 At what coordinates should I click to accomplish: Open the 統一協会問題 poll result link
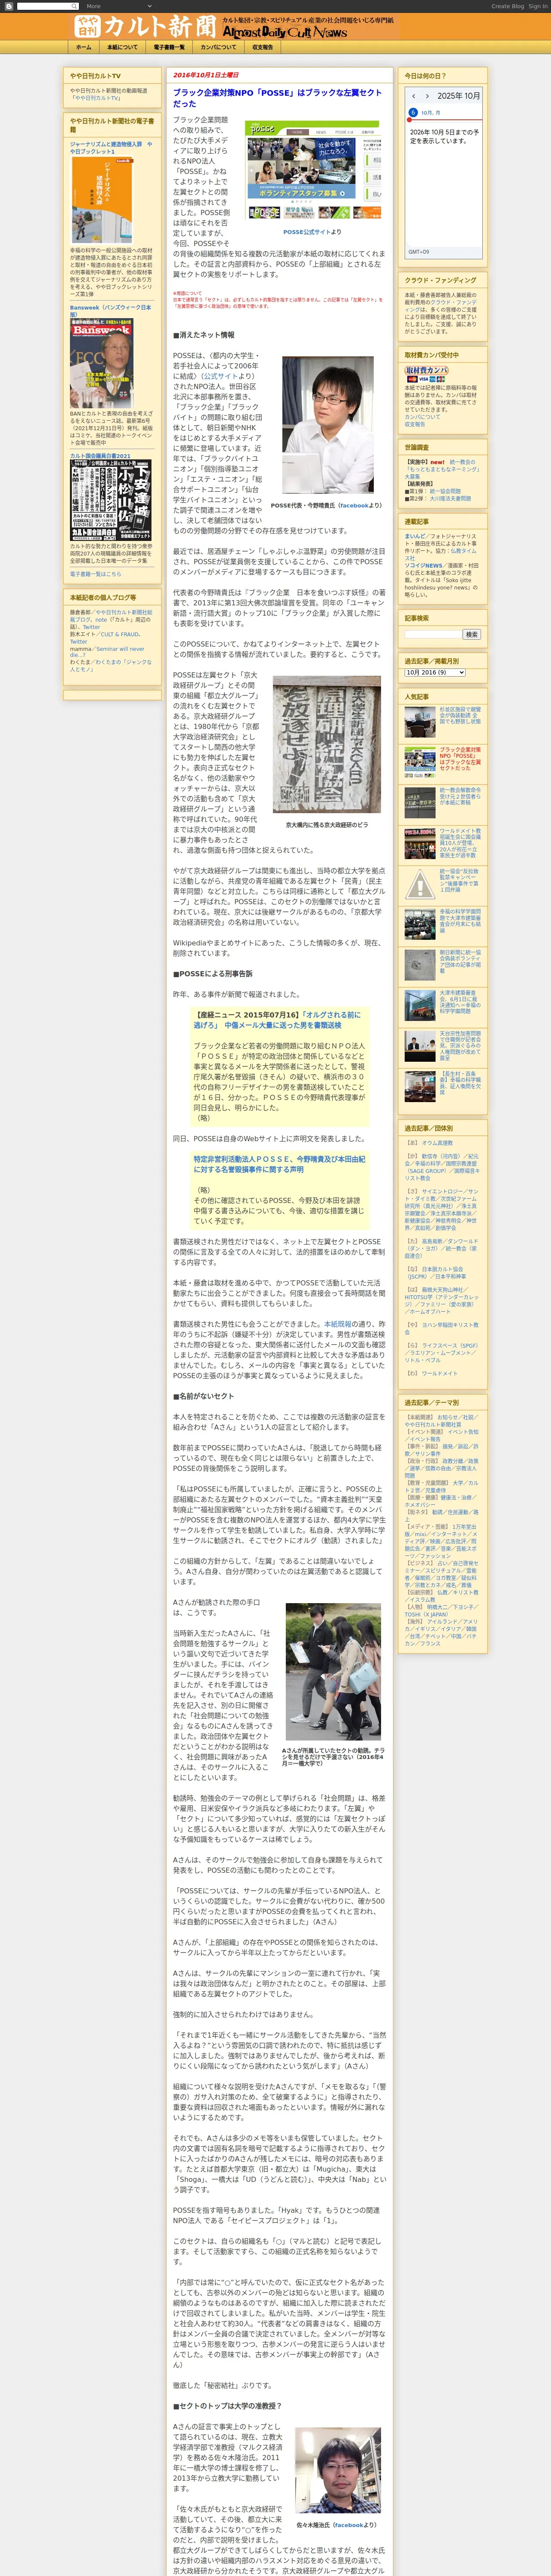click(x=445, y=491)
